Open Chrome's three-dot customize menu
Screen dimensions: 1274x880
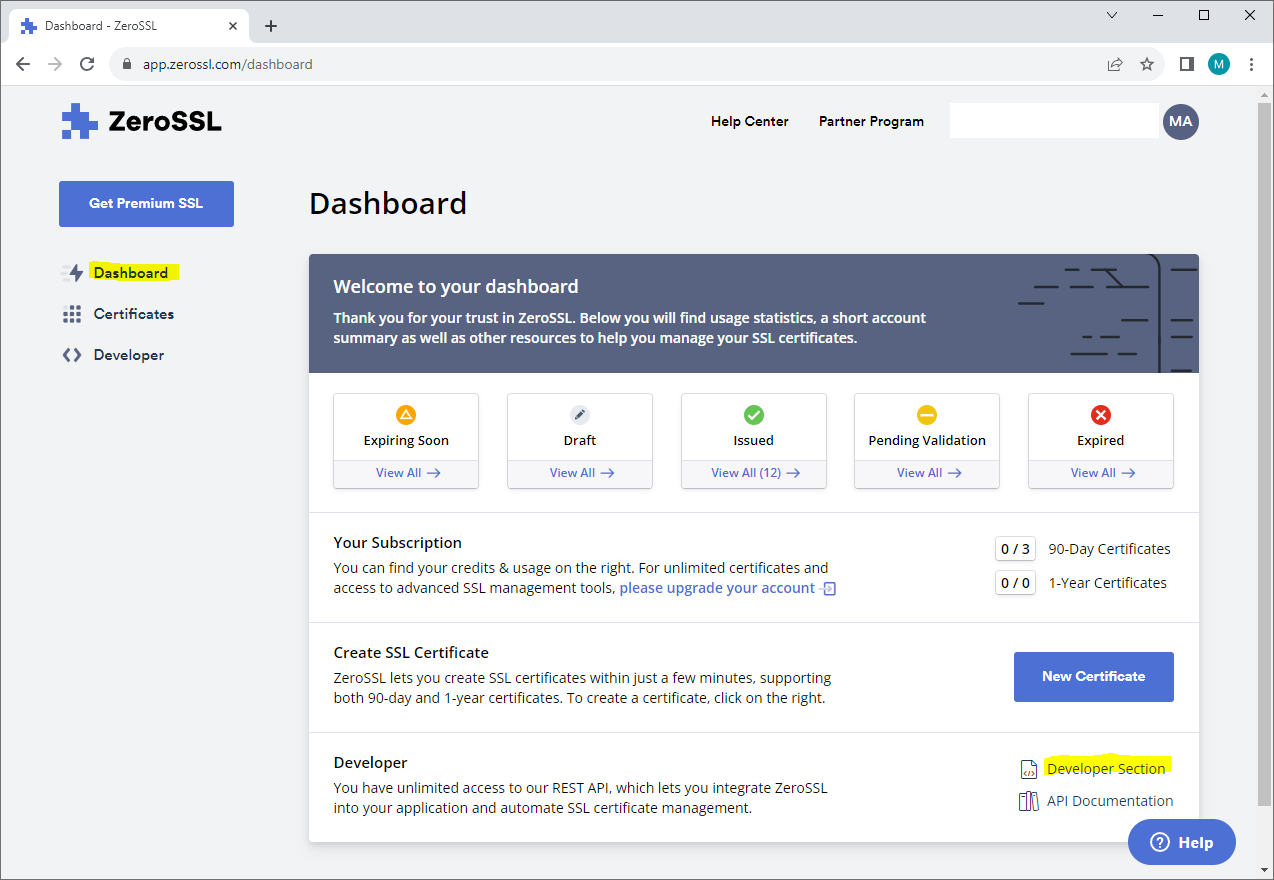1252,63
